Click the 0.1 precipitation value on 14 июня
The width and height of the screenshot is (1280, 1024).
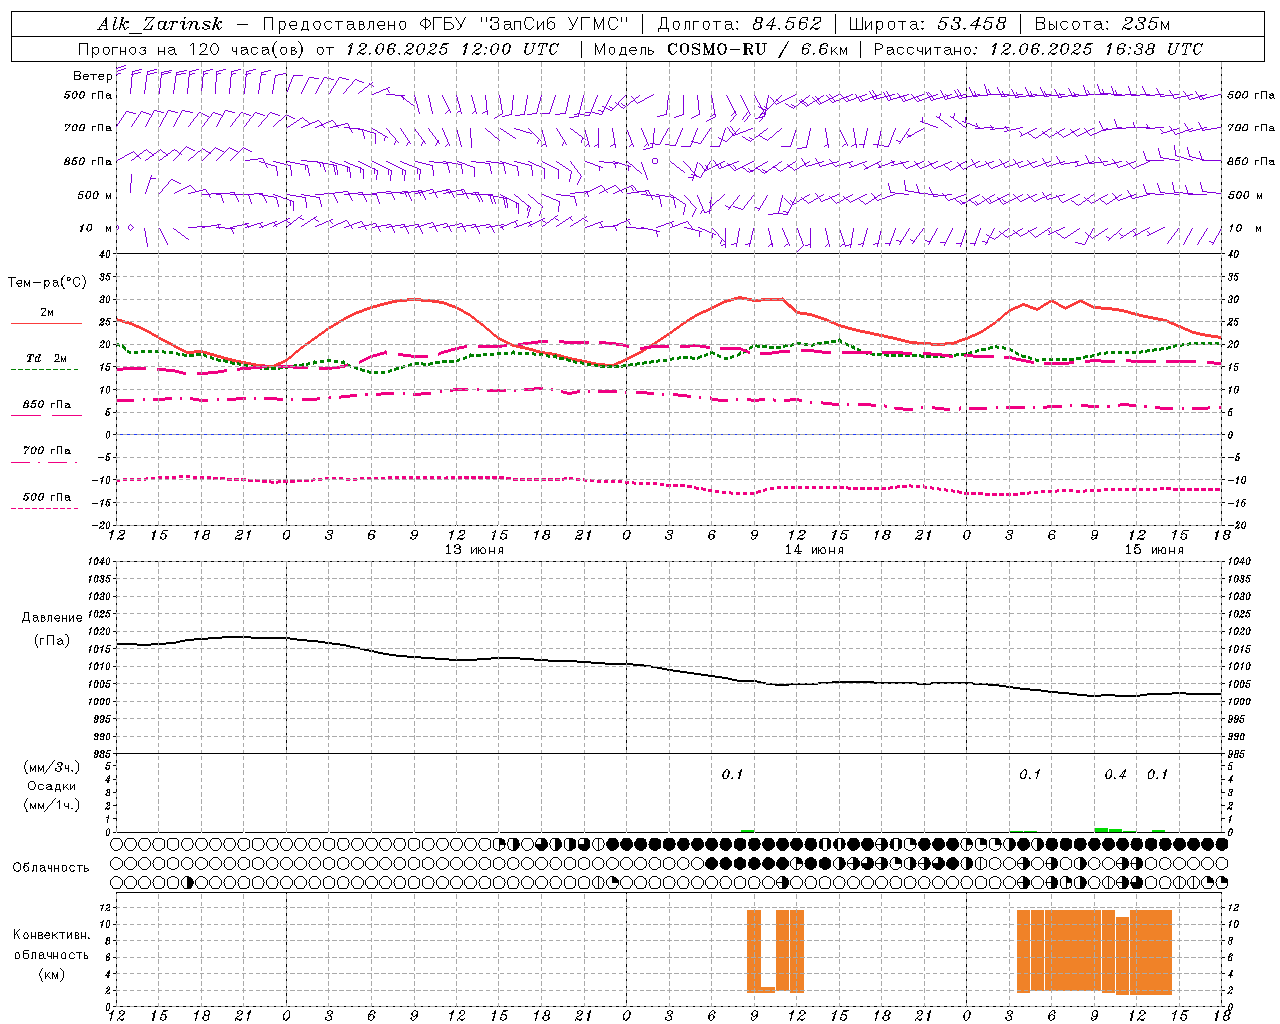[733, 775]
